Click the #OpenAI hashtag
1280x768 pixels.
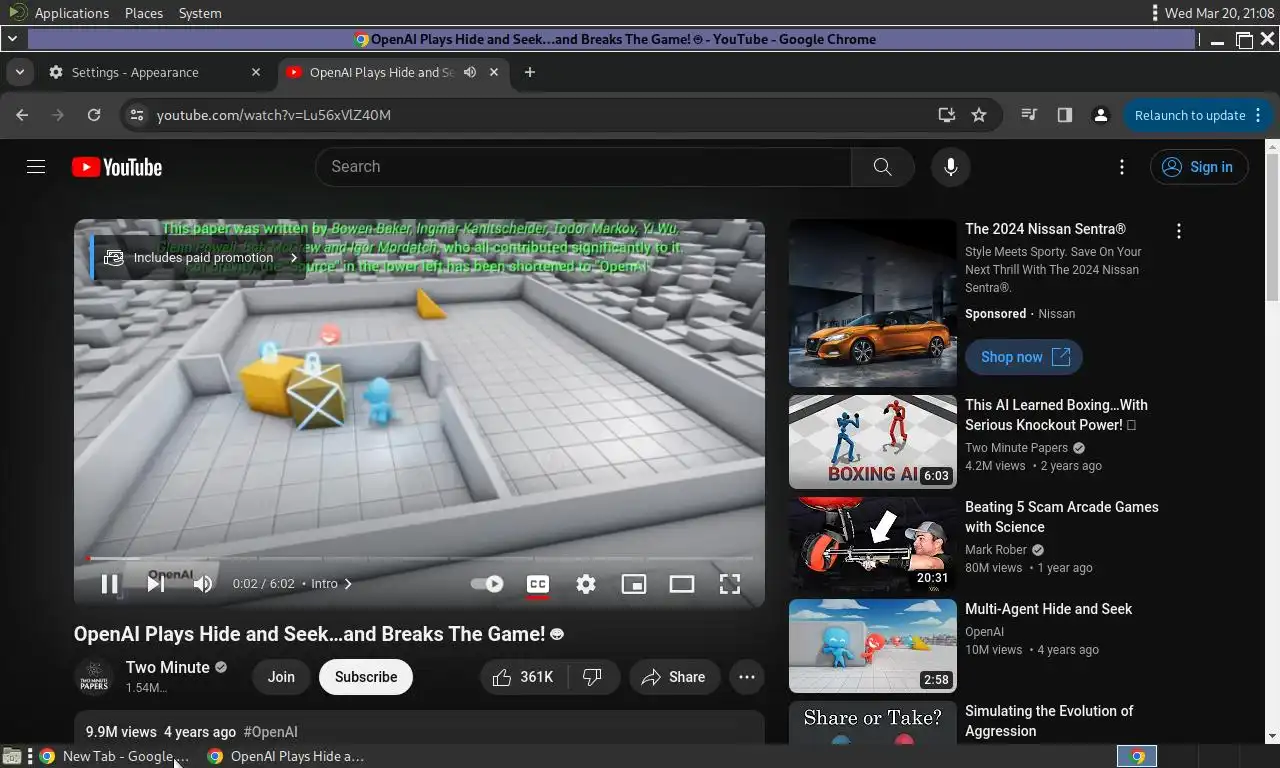270,732
